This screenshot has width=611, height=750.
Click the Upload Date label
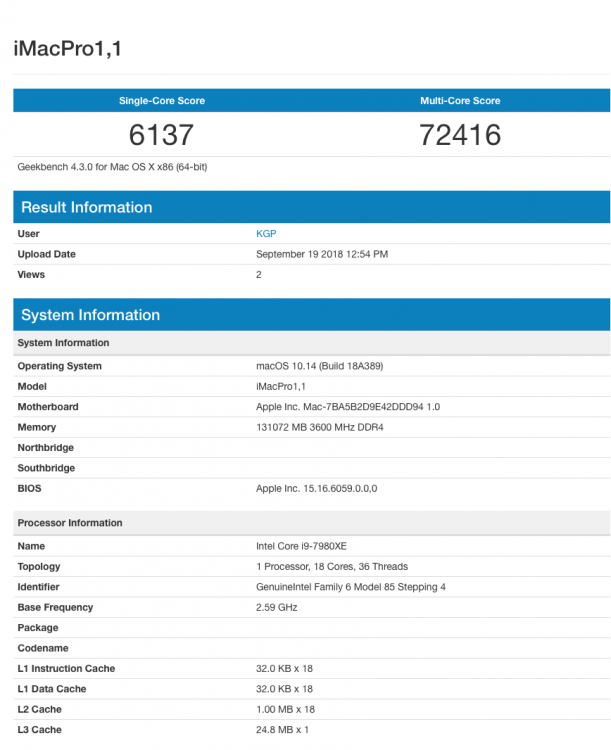tap(46, 254)
